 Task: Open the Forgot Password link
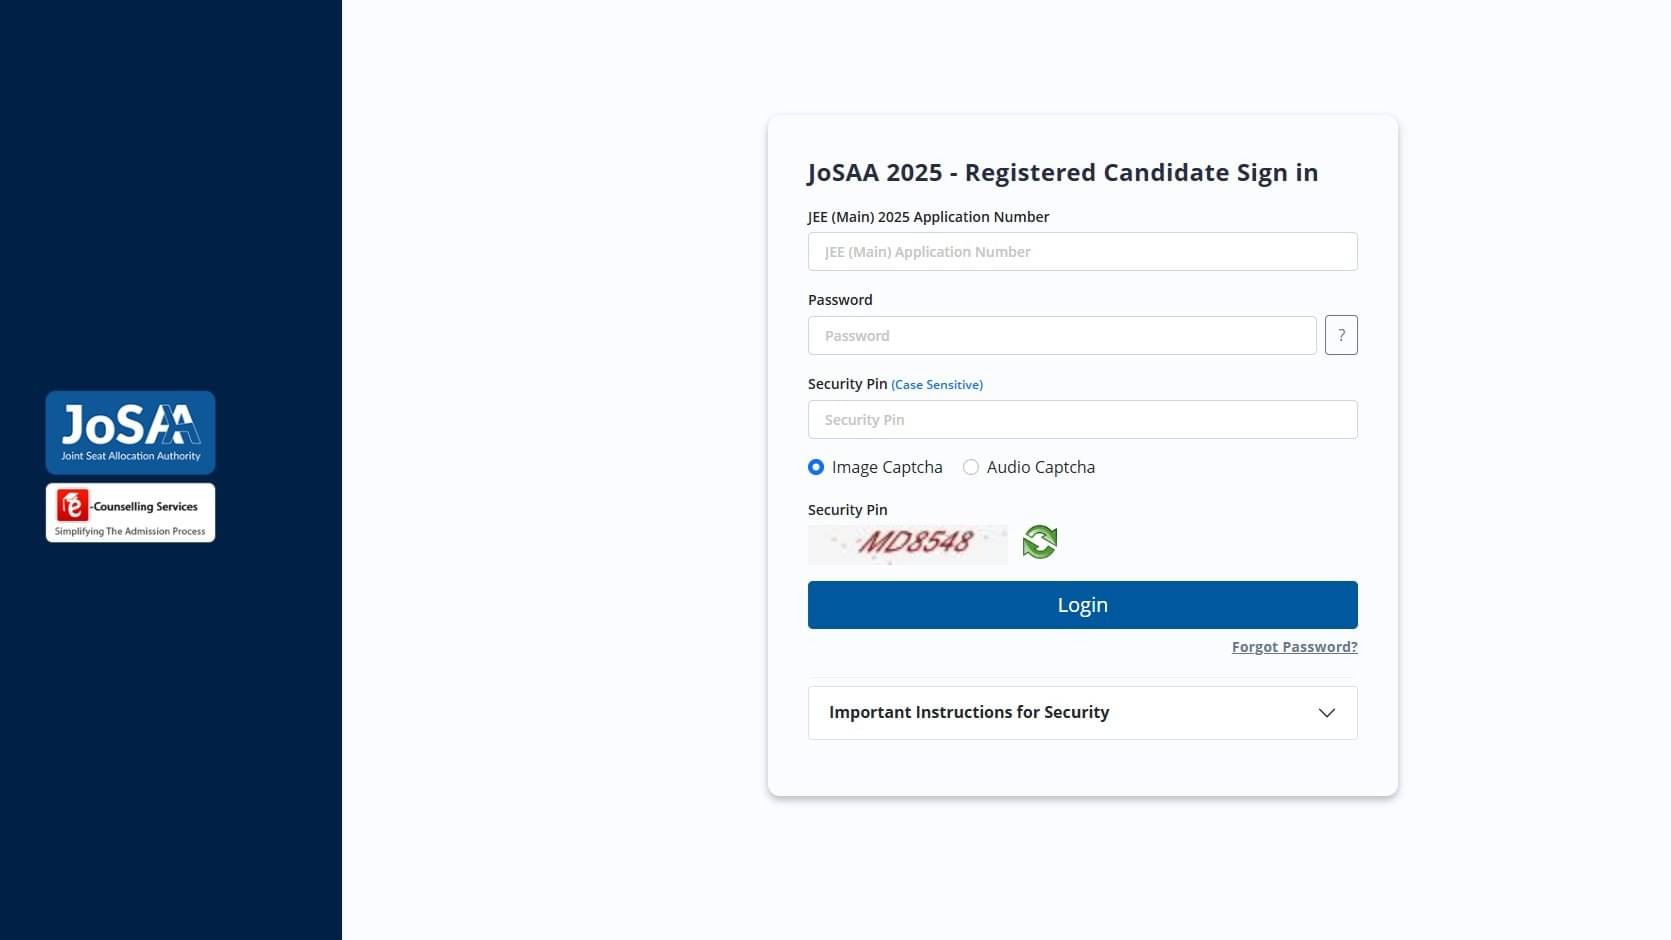1294,647
